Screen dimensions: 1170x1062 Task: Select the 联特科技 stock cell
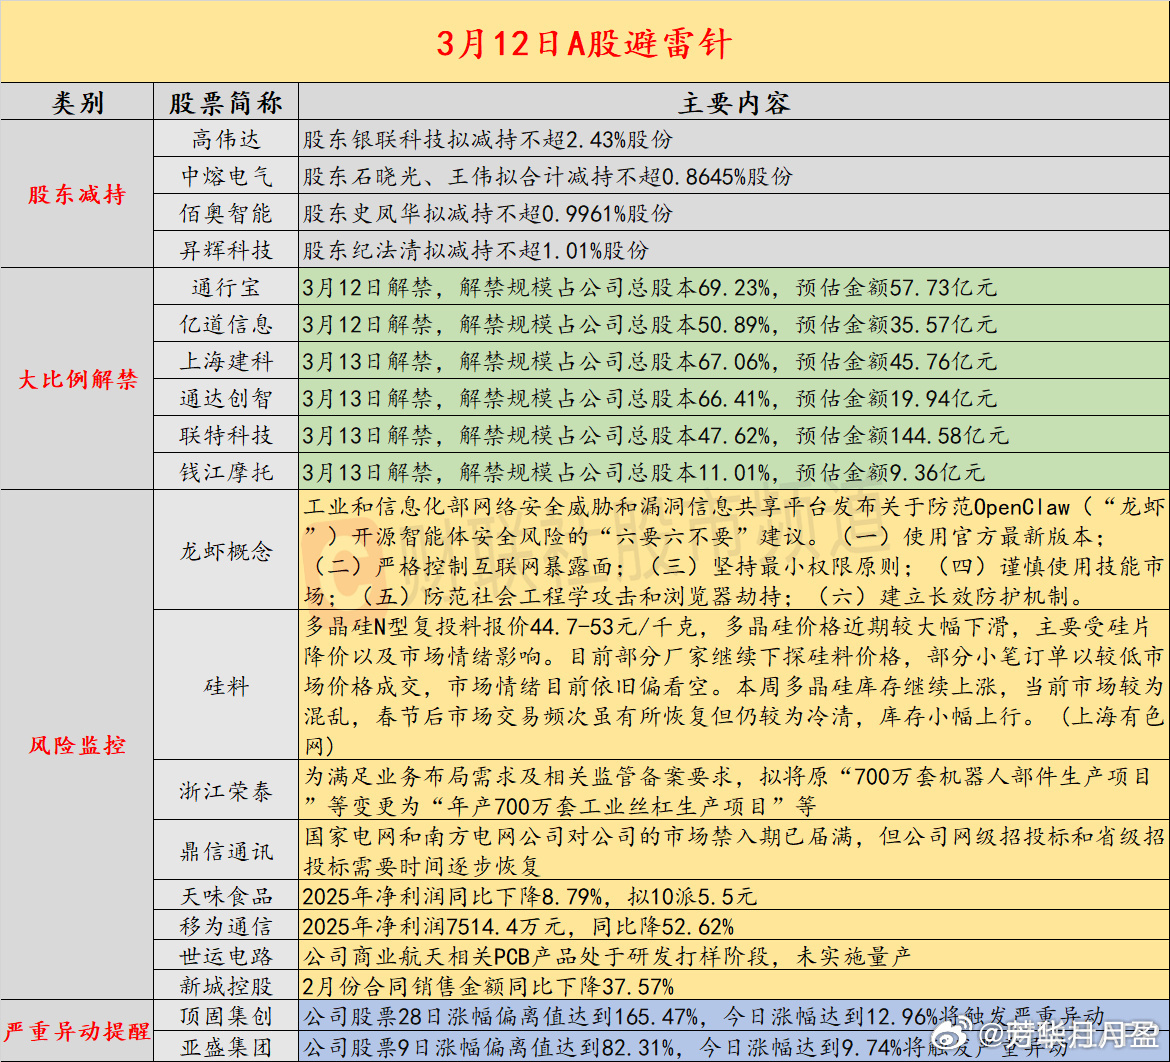225,435
